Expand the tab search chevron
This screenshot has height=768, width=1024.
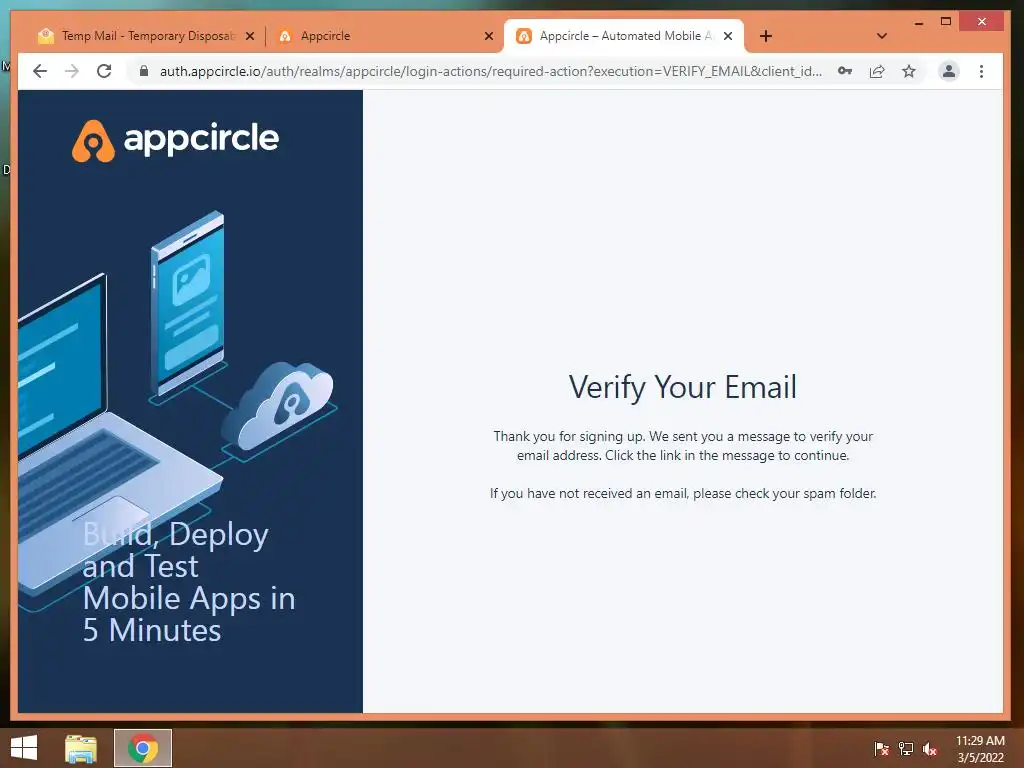[882, 36]
